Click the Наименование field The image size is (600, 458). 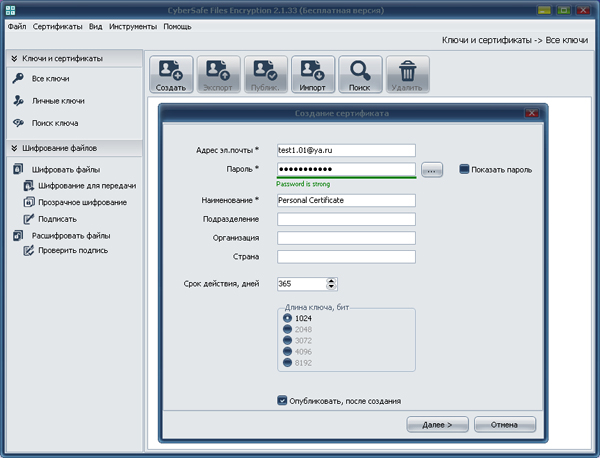coord(346,200)
